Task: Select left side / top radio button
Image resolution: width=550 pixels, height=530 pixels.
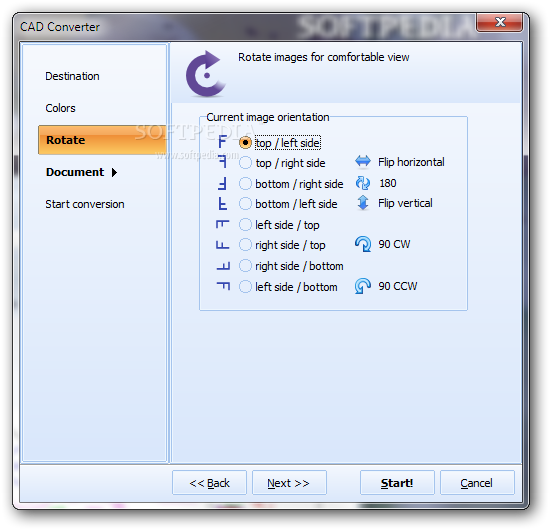Action: point(245,224)
